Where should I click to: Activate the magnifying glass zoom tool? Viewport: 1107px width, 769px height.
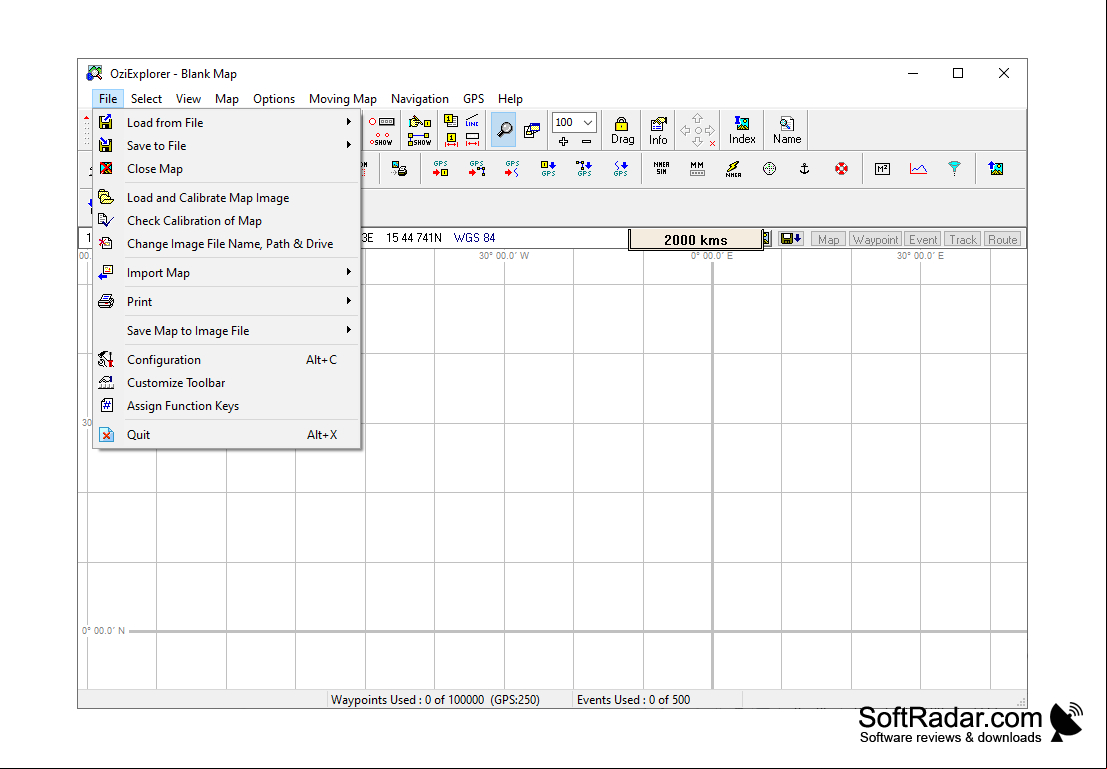[504, 130]
